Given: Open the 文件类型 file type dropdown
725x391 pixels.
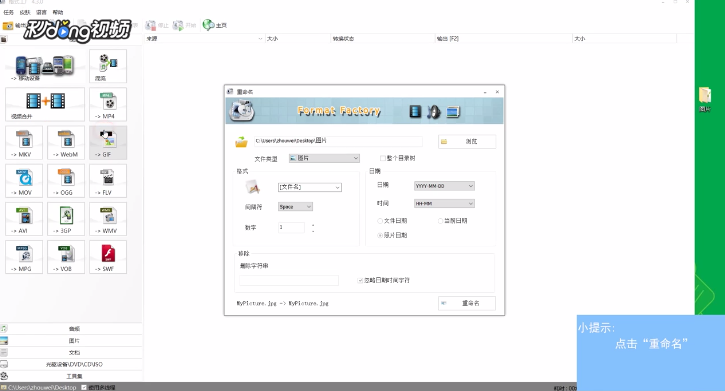Looking at the screenshot, I should [x=324, y=158].
